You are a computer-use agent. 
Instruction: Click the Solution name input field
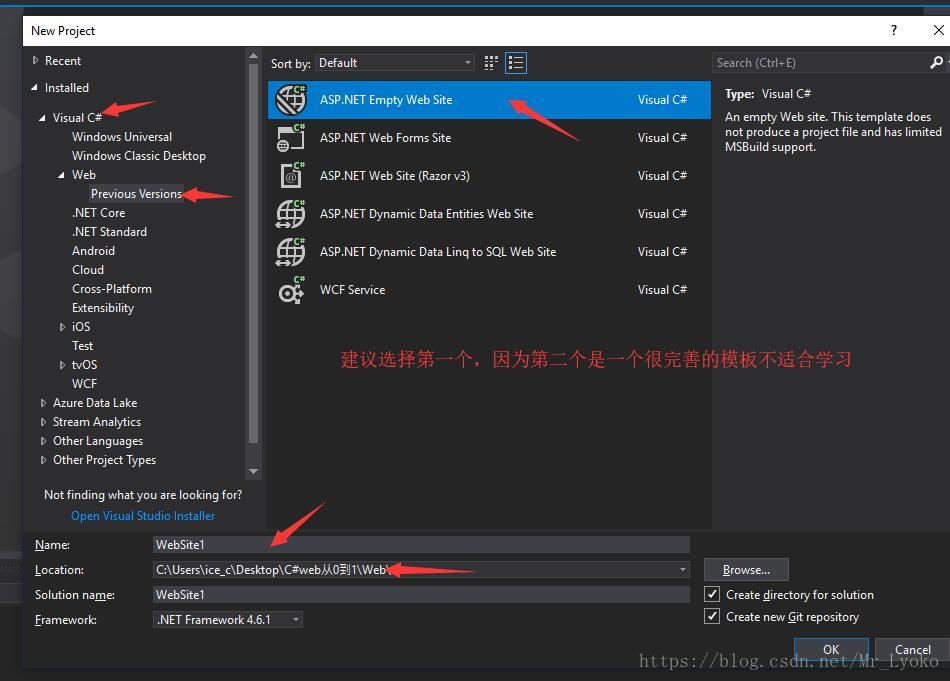pos(421,595)
